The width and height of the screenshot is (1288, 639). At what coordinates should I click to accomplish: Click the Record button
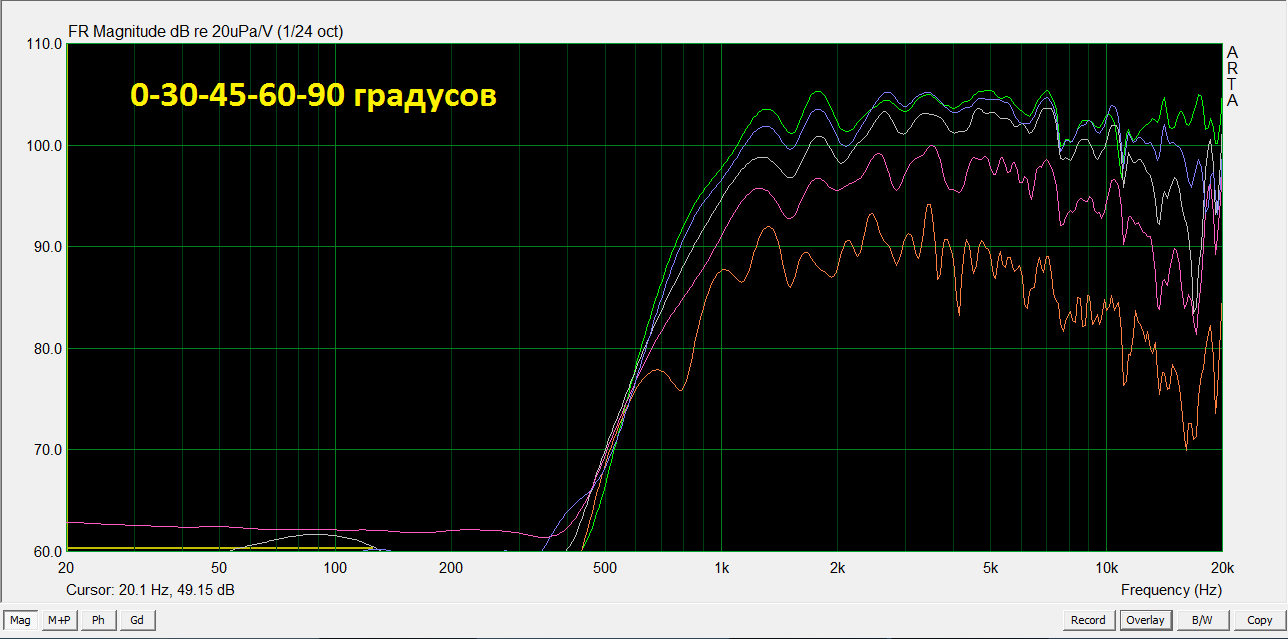(x=1088, y=620)
